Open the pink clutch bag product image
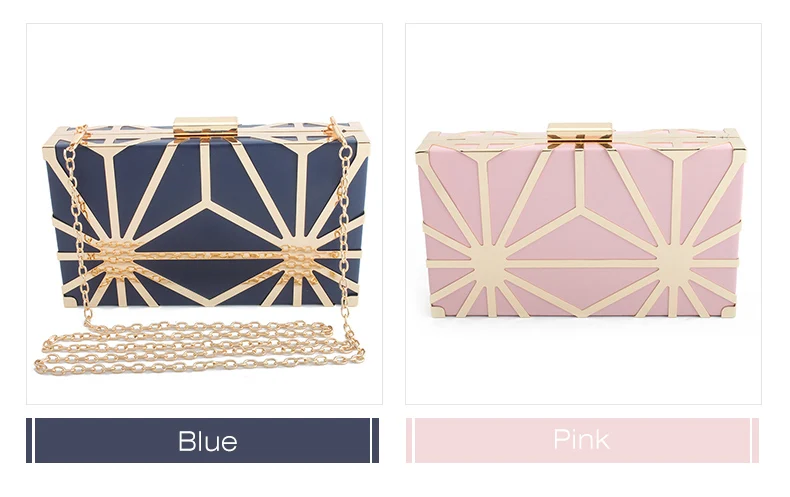 (583, 214)
